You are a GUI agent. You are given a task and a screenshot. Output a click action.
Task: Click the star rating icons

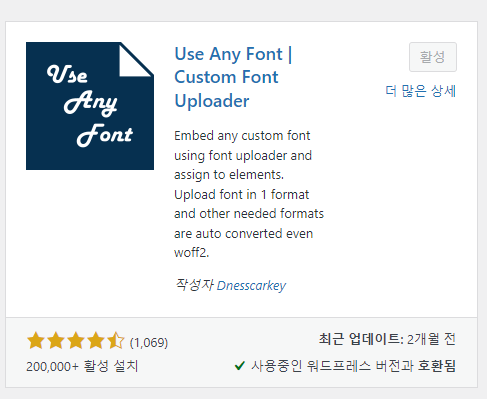(76, 341)
